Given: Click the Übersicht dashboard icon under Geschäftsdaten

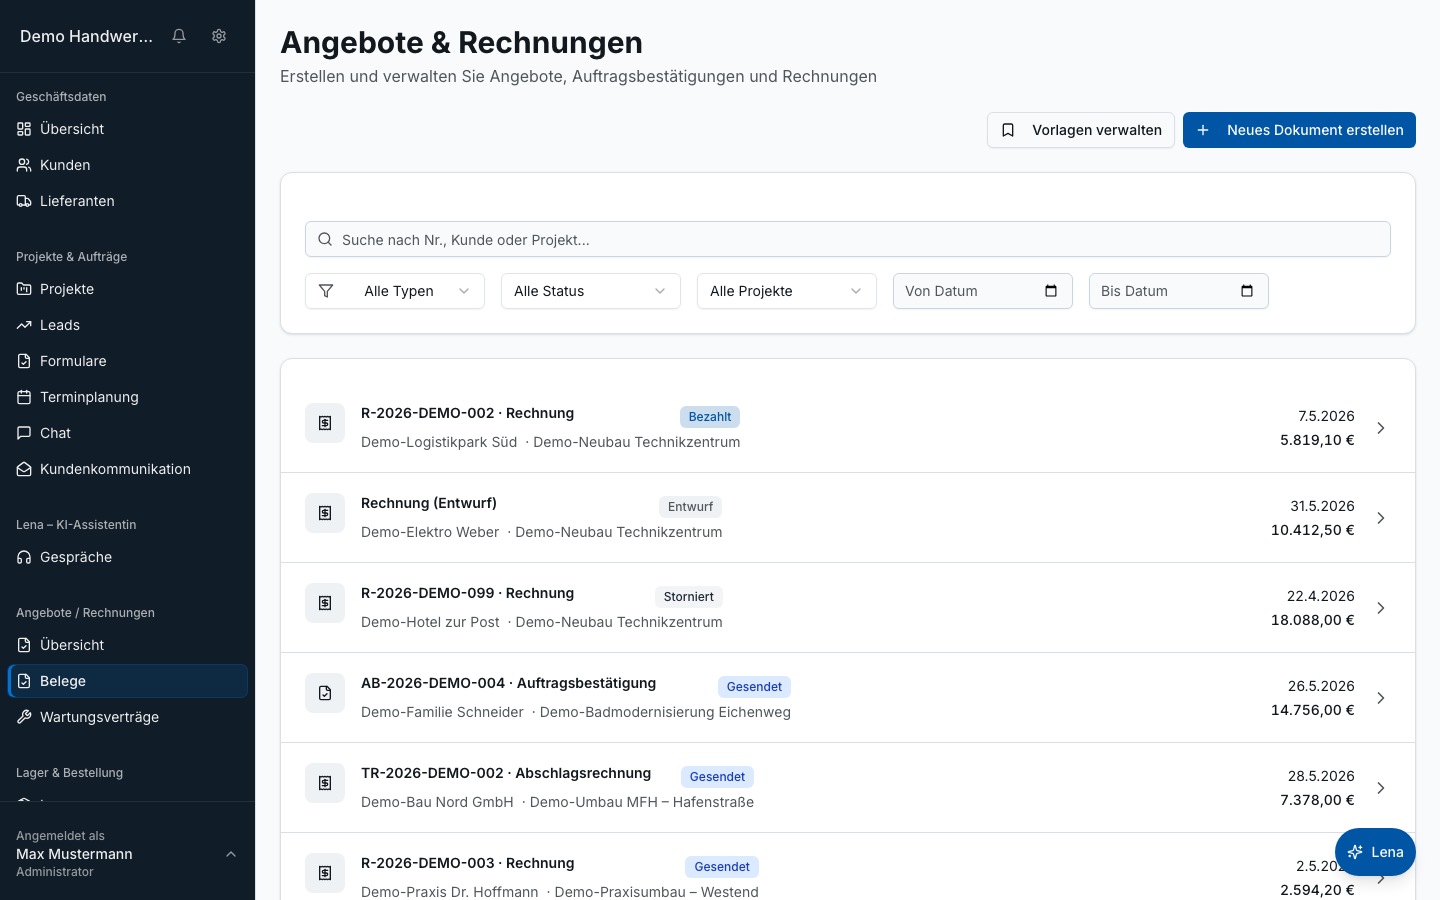Looking at the screenshot, I should point(24,129).
